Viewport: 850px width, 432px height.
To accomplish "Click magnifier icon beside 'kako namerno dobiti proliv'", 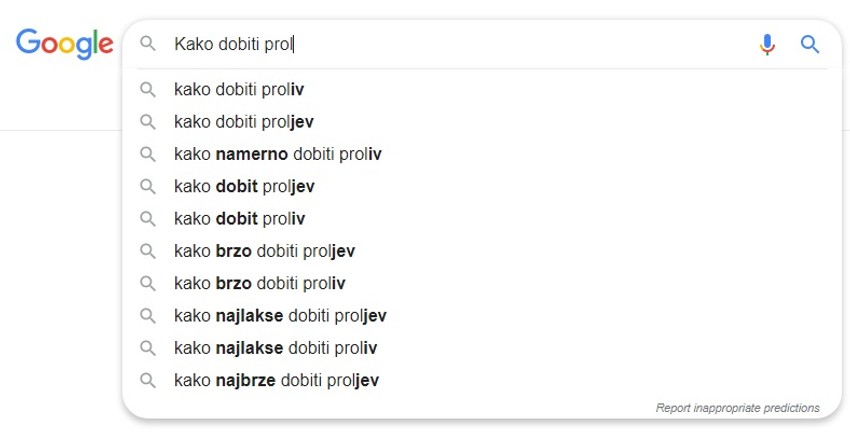I will [x=148, y=154].
